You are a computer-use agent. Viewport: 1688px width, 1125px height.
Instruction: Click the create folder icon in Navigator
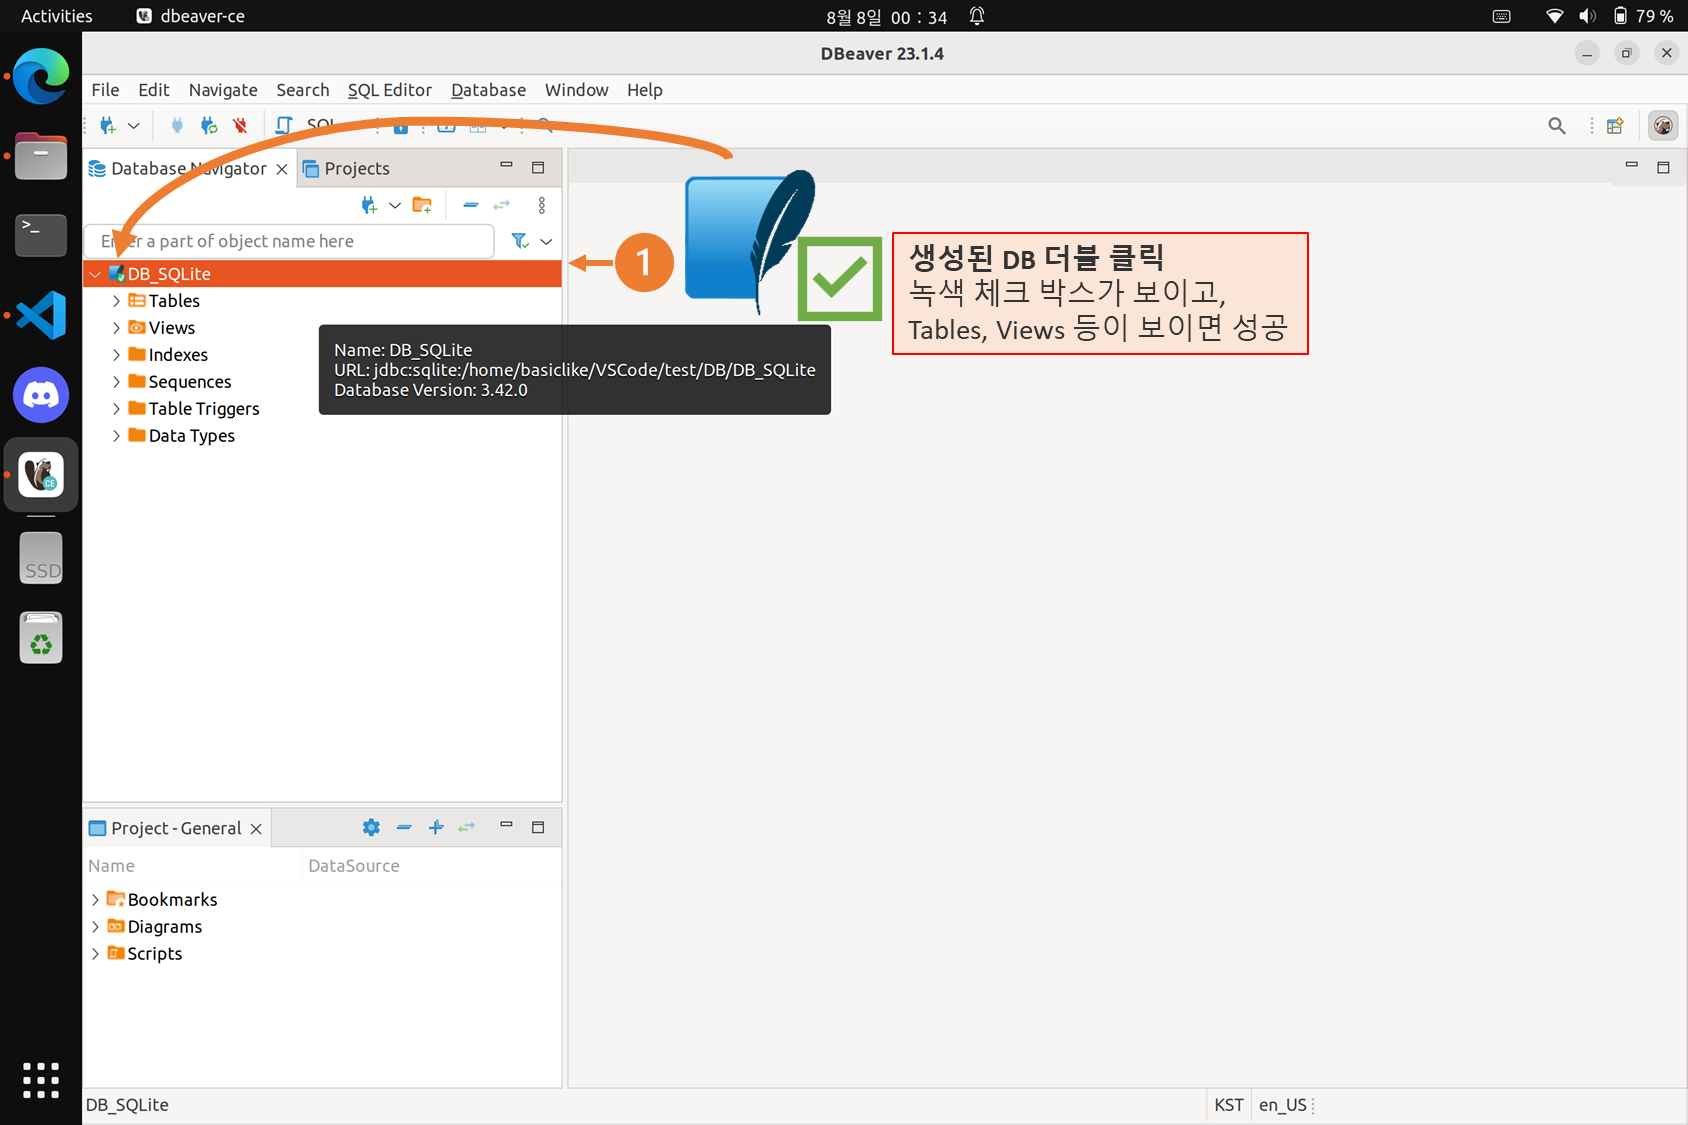(x=422, y=205)
